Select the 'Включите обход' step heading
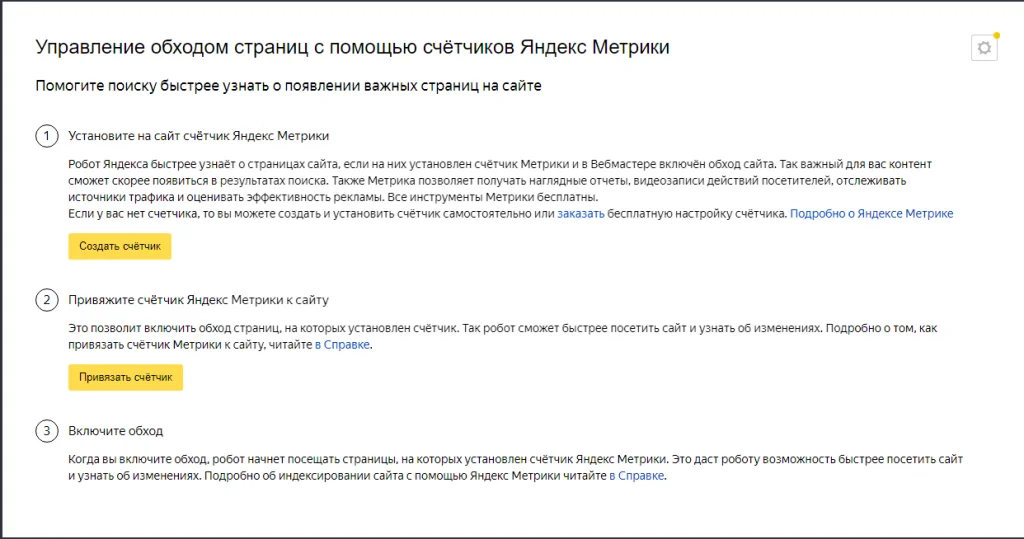The height and width of the screenshot is (539, 1024). (115, 431)
